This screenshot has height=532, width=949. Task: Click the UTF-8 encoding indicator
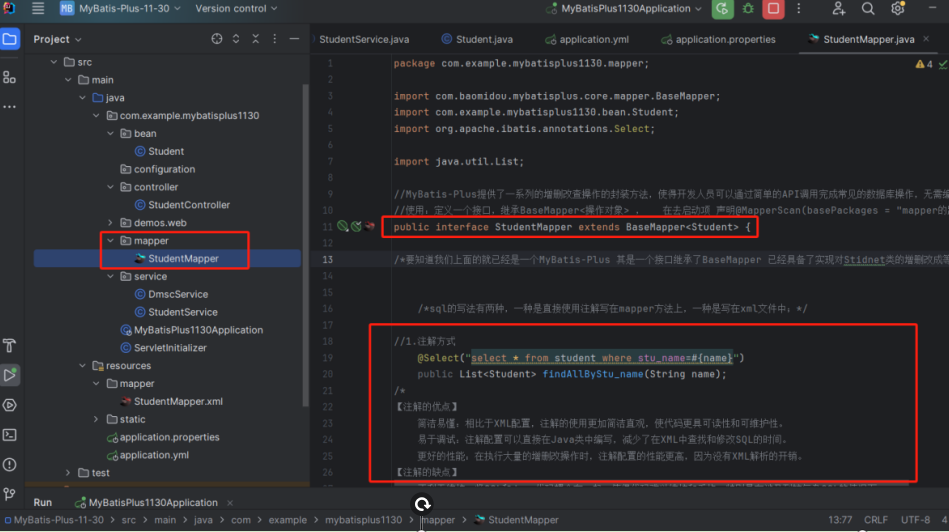(x=915, y=520)
